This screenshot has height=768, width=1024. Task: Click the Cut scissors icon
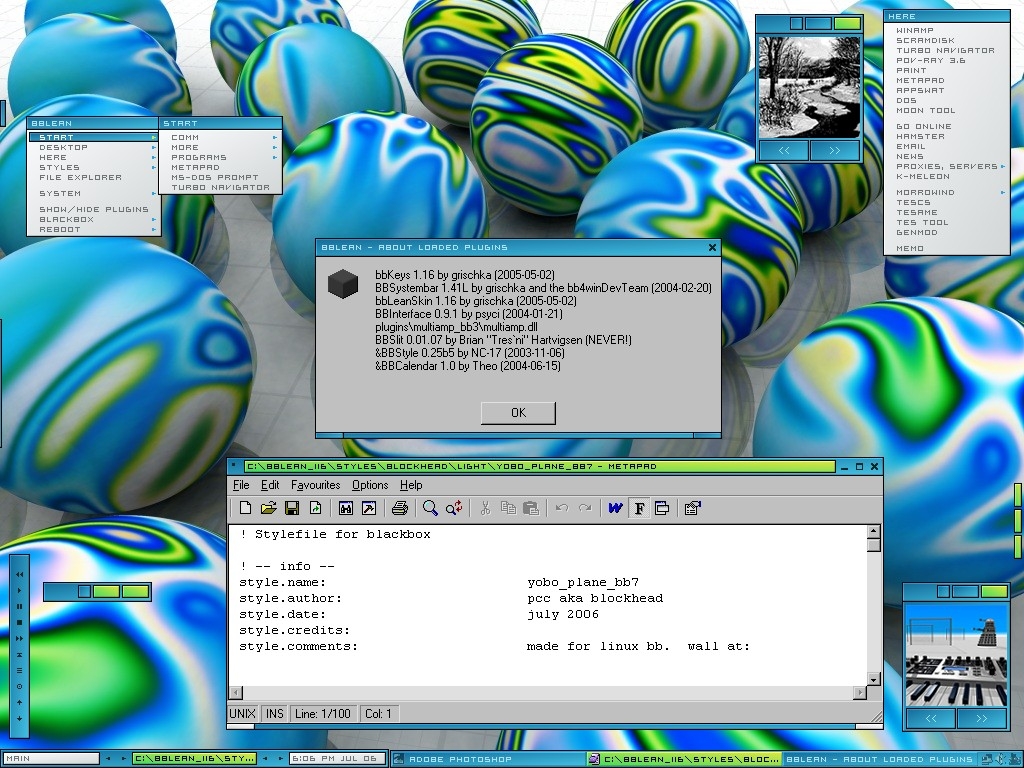click(x=485, y=508)
